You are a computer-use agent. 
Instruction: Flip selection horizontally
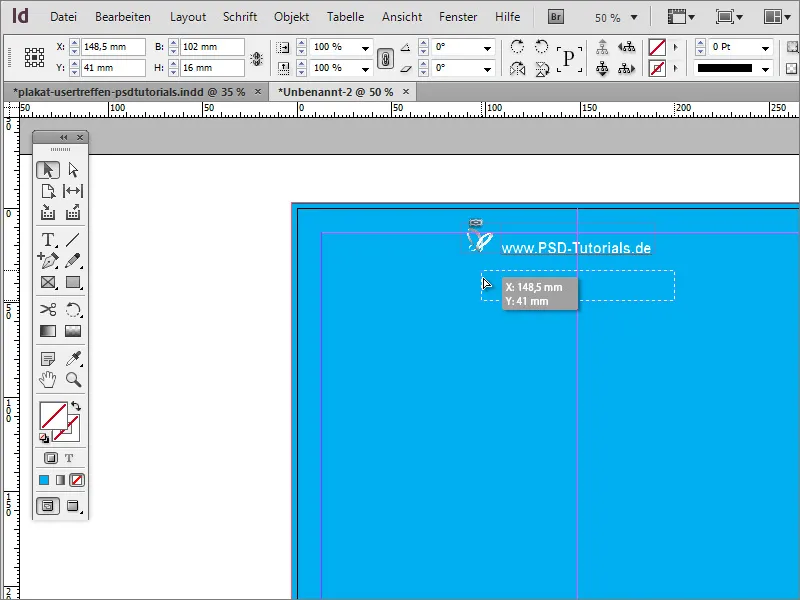click(517, 68)
